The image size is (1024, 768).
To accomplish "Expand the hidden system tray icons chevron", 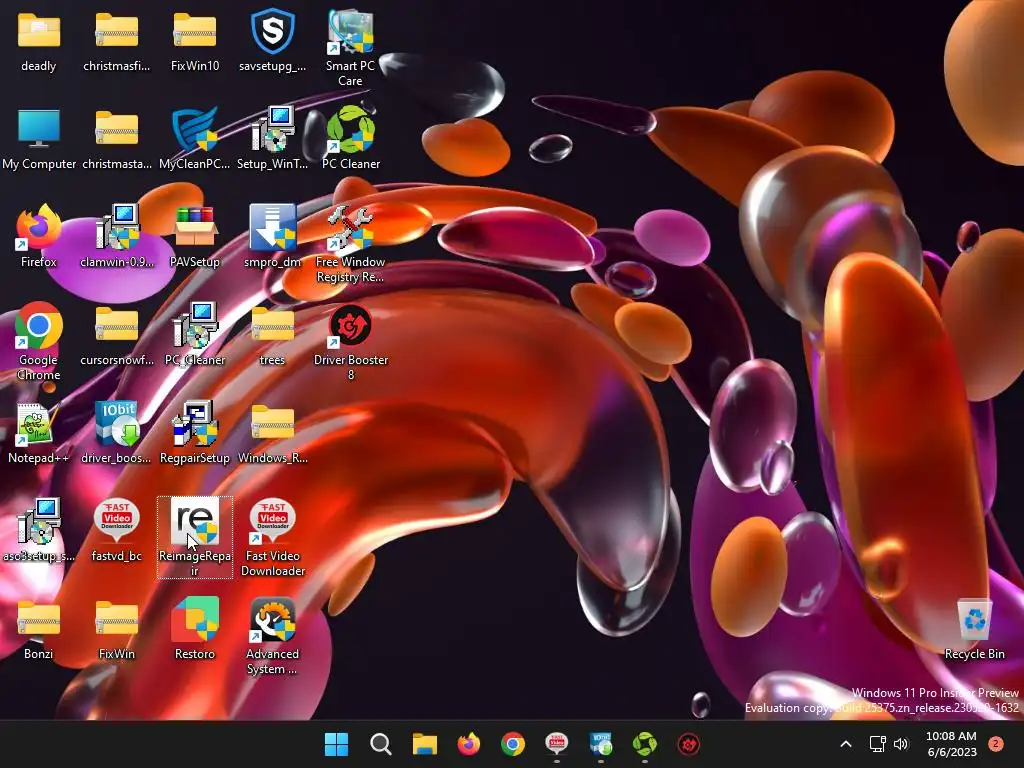I will [846, 744].
